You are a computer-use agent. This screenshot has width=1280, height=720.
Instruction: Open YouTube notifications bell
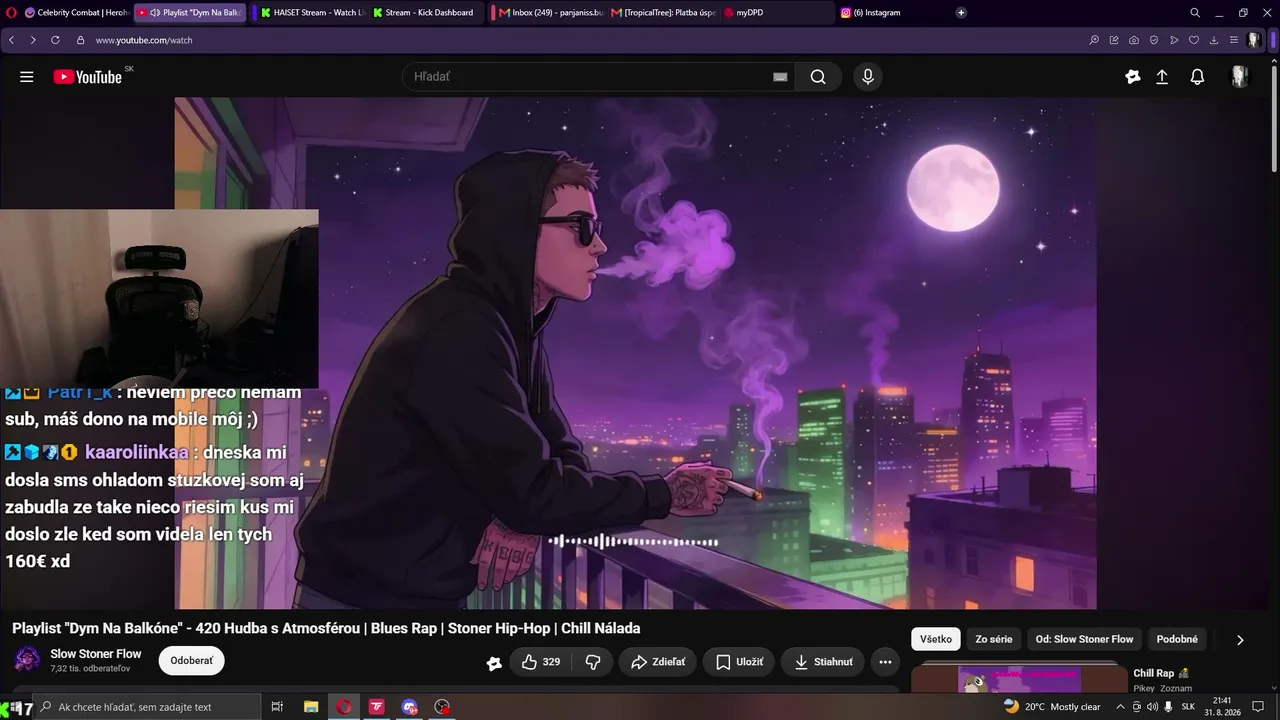[x=1197, y=77]
